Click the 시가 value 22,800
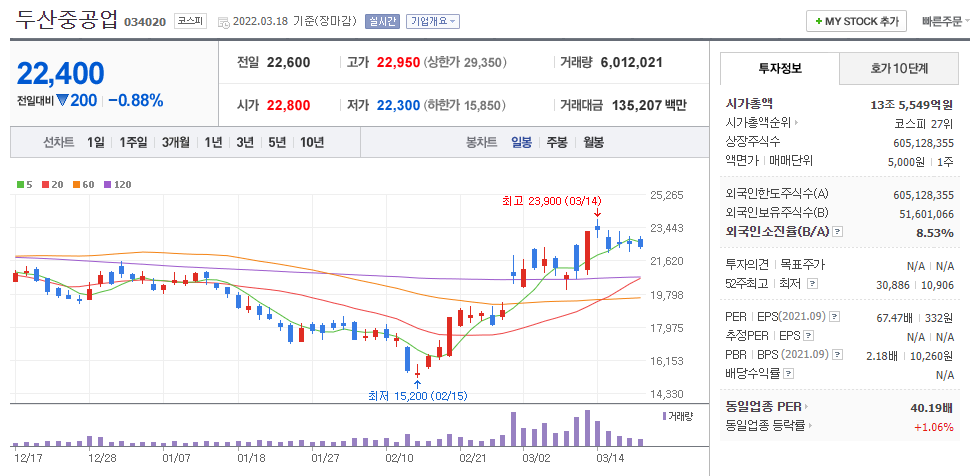This screenshot has height=476, width=980. (x=288, y=106)
